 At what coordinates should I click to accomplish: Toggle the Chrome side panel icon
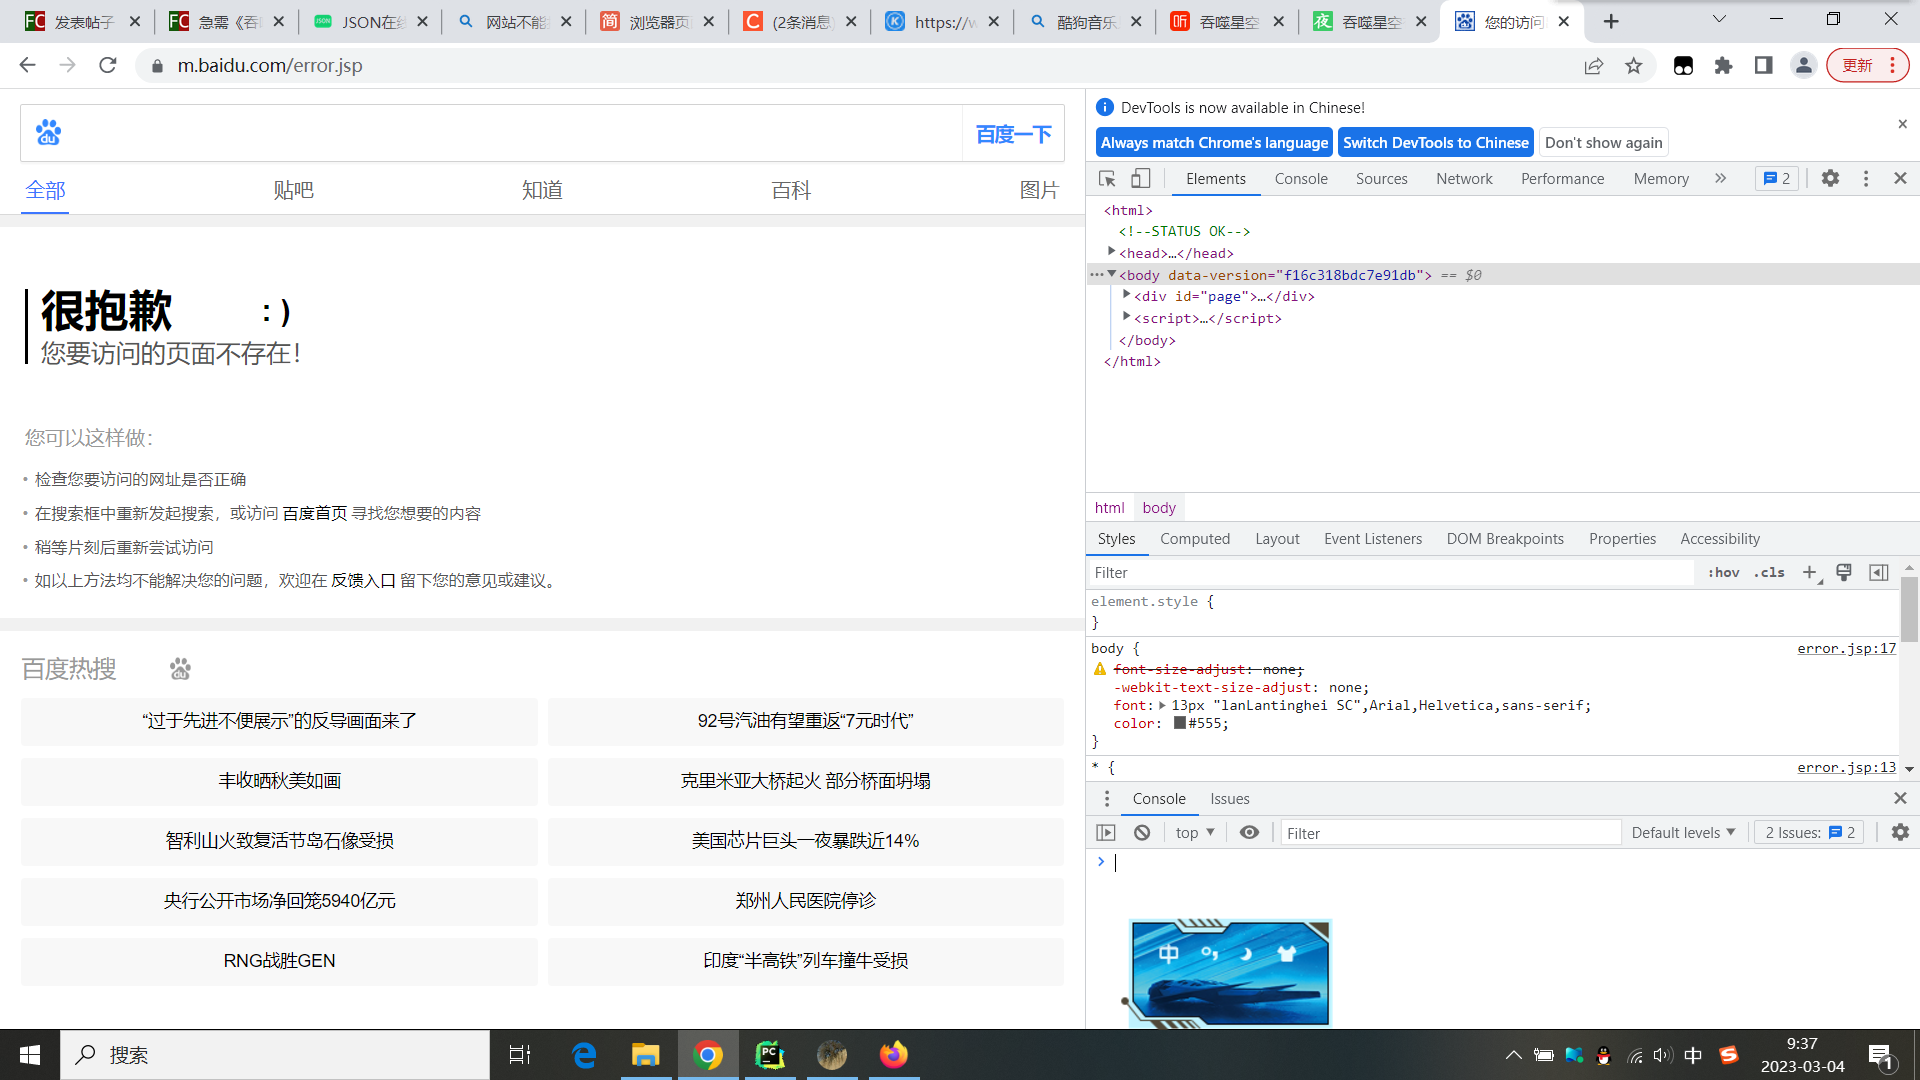(1763, 65)
